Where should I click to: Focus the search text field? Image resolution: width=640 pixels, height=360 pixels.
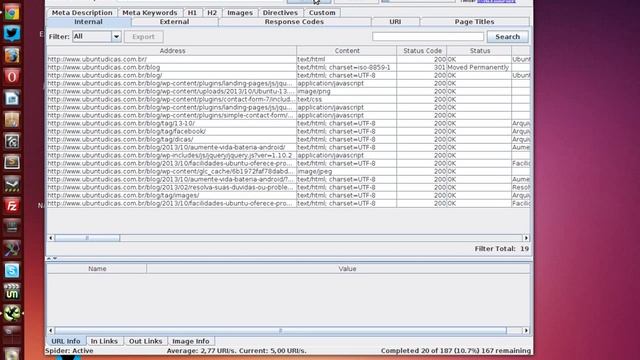[428, 37]
